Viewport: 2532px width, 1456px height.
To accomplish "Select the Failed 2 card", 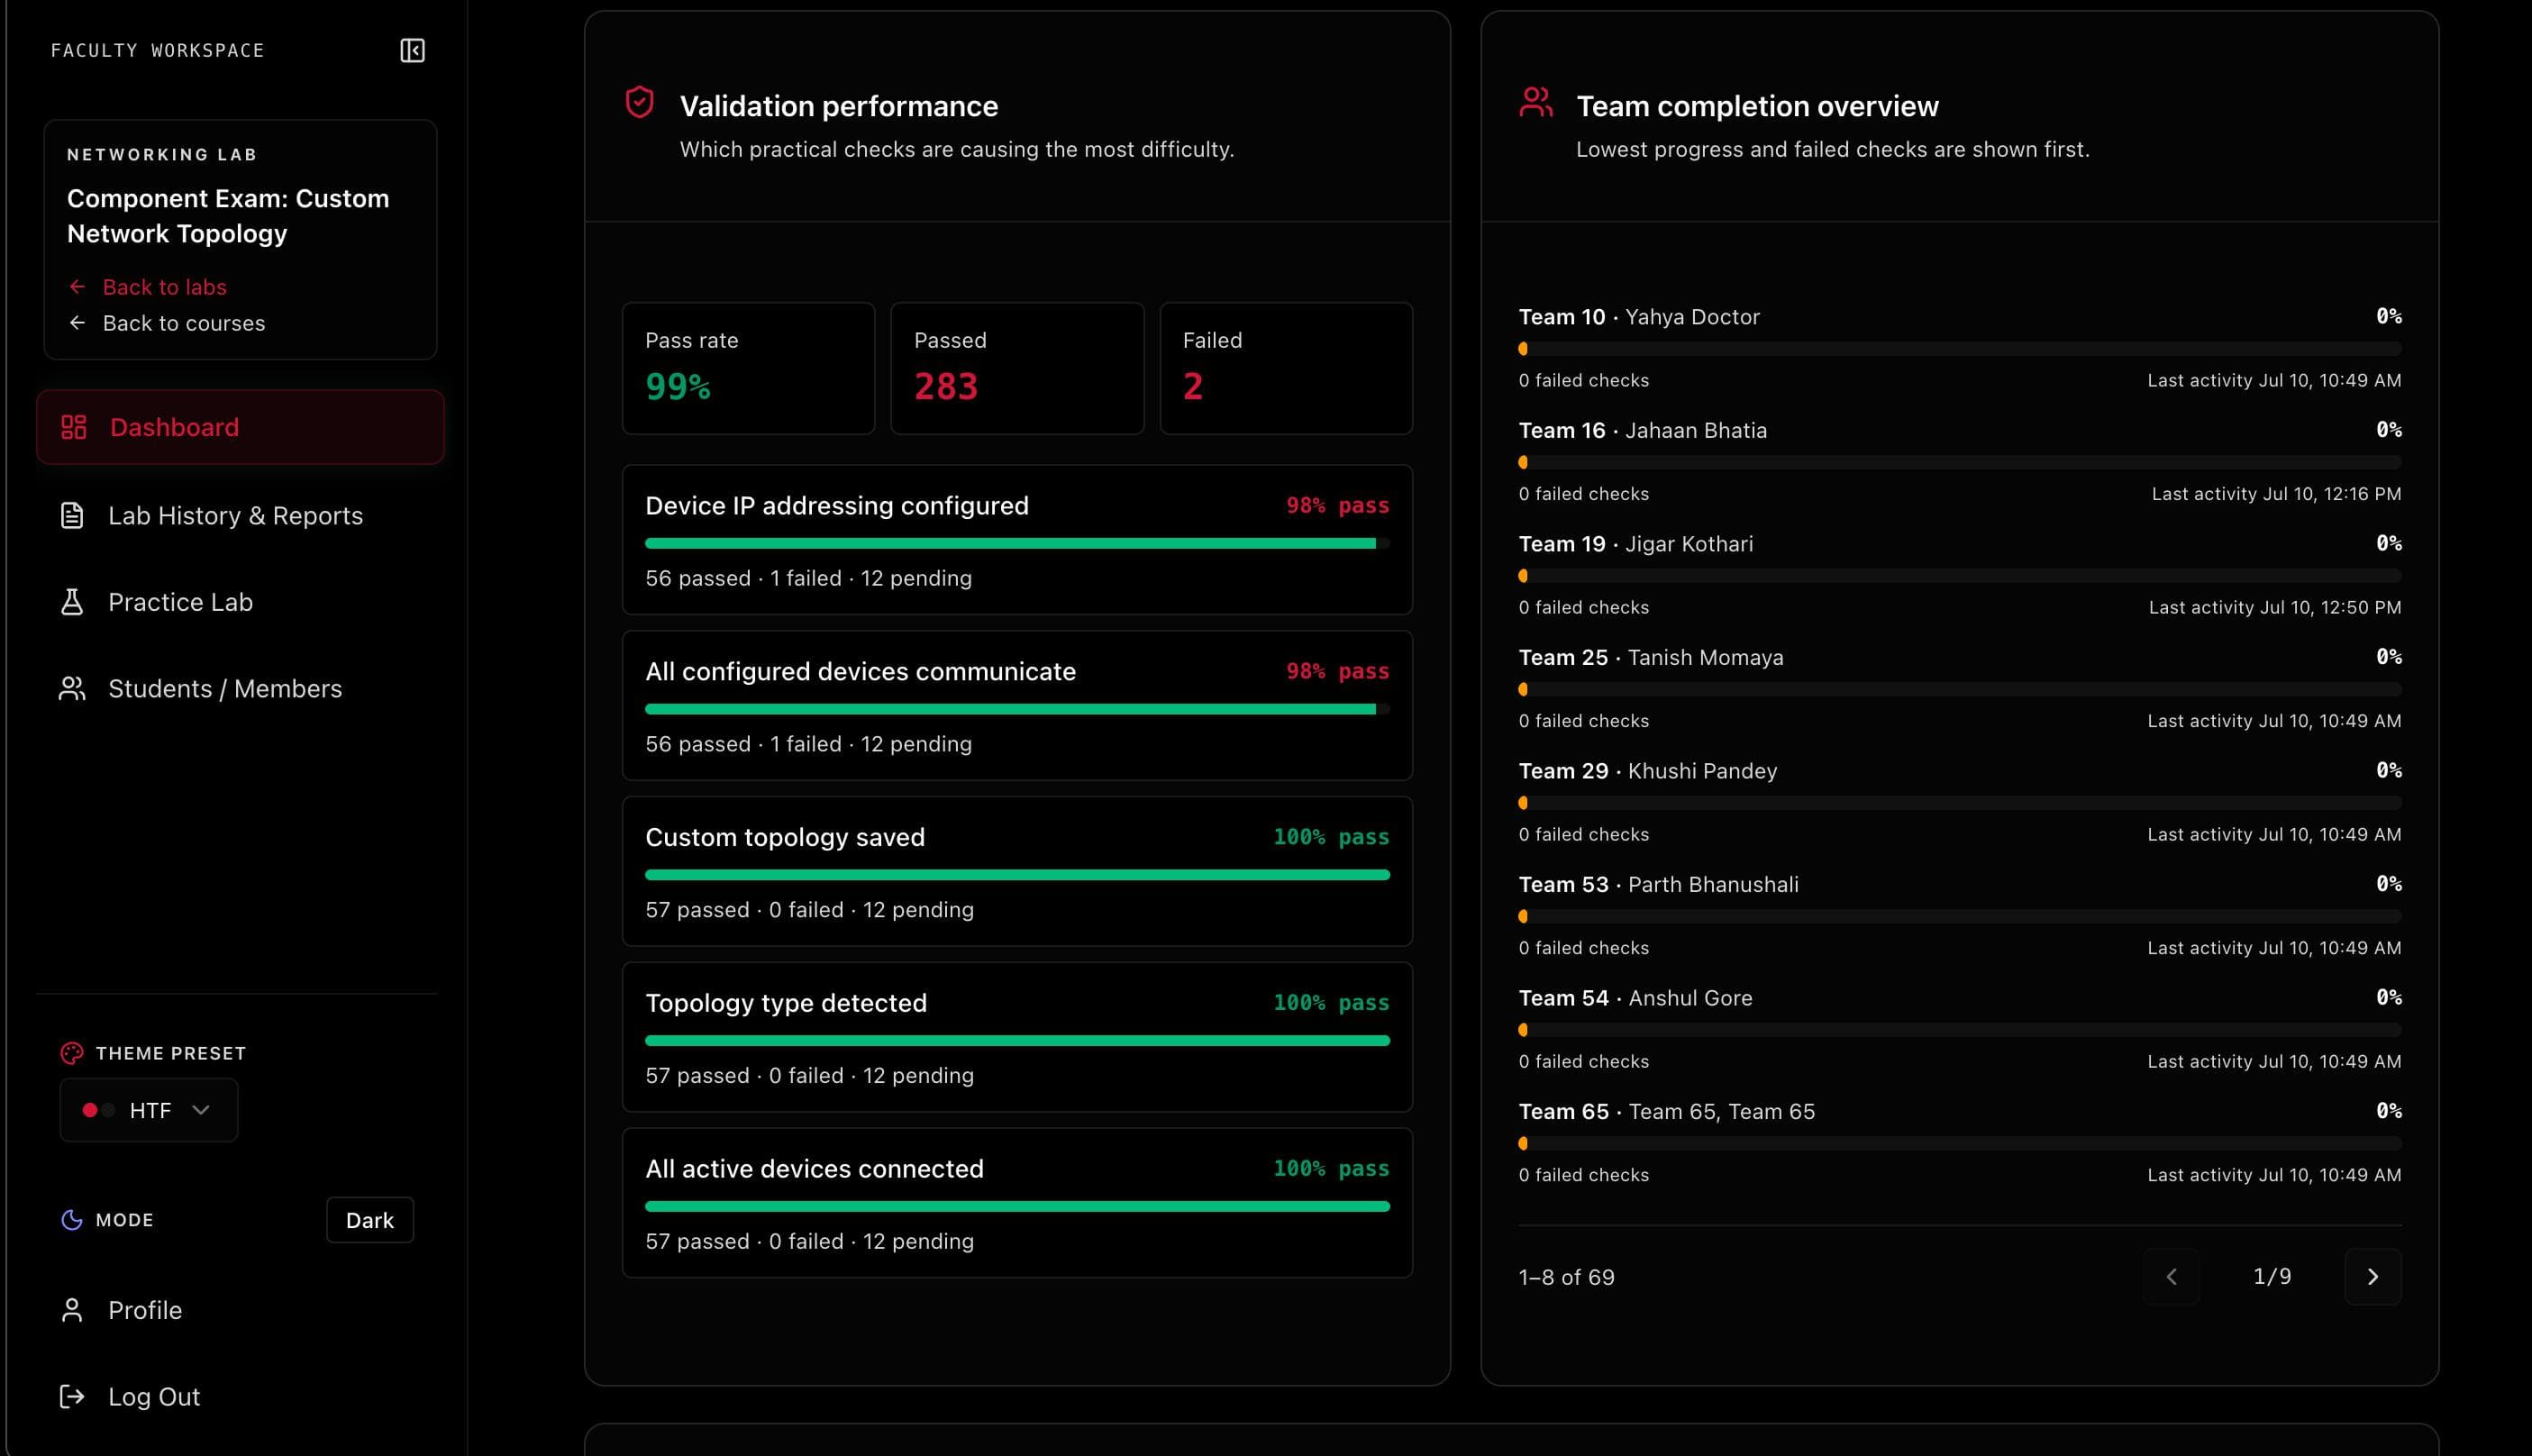I will pyautogui.click(x=1286, y=368).
